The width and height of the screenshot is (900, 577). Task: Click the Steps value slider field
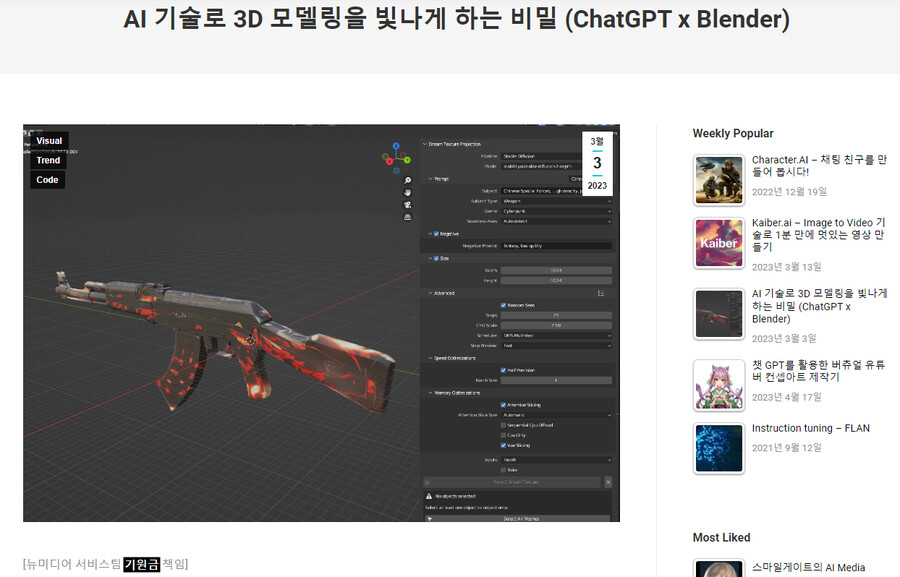point(557,315)
